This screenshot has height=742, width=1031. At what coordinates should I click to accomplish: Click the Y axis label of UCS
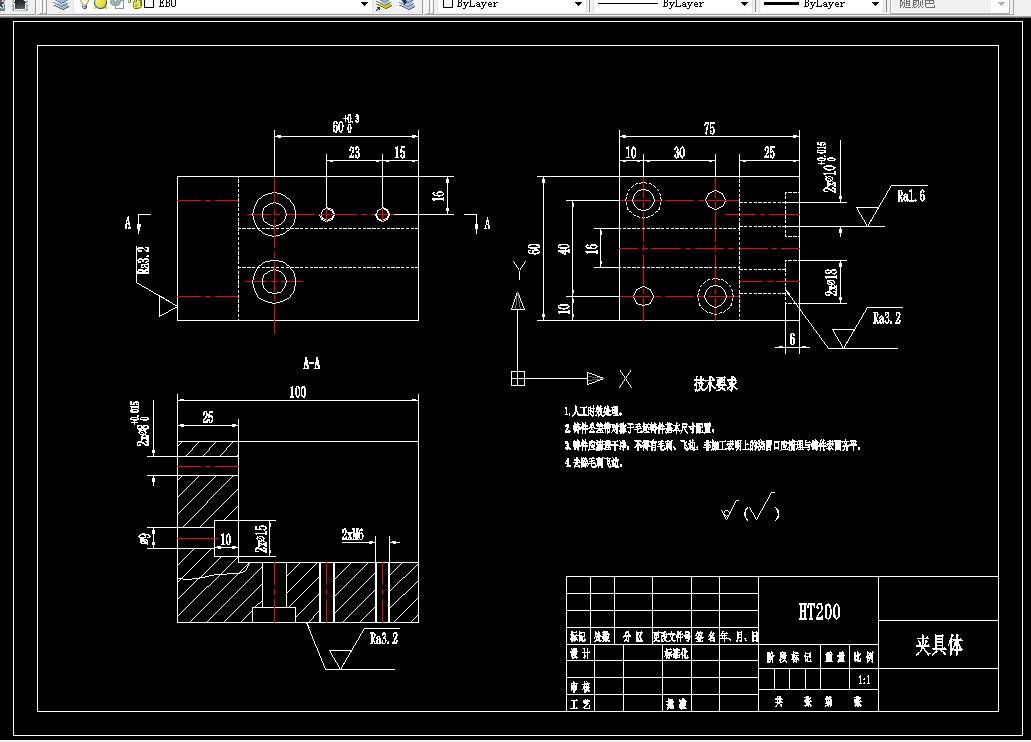[x=519, y=270]
